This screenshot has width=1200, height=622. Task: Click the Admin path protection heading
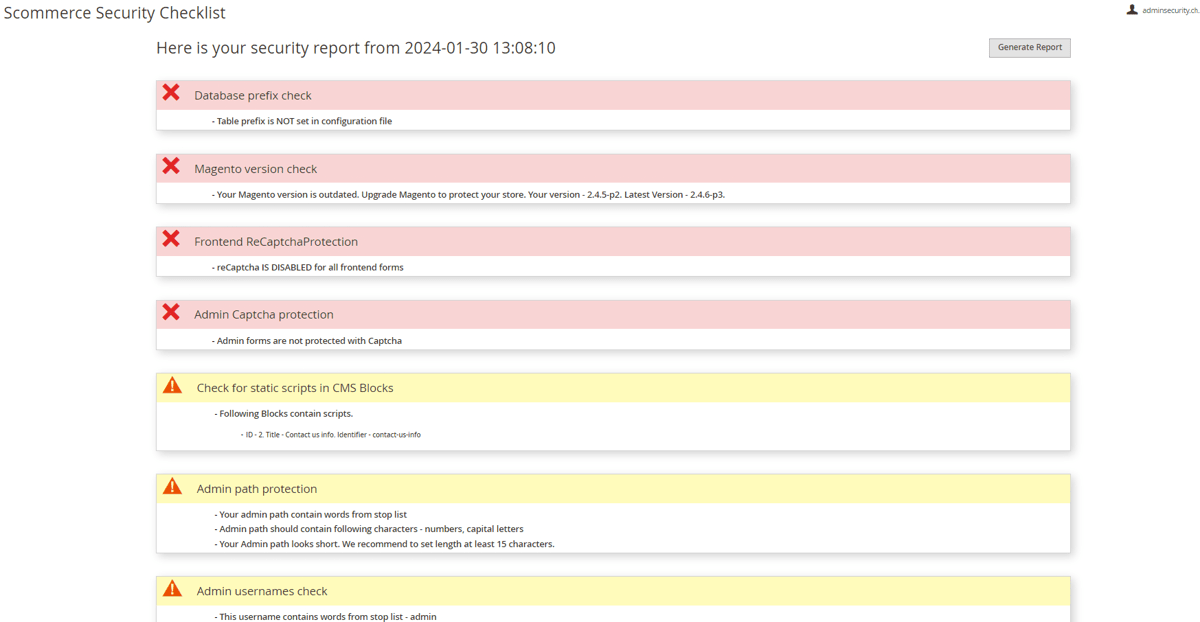(x=257, y=489)
